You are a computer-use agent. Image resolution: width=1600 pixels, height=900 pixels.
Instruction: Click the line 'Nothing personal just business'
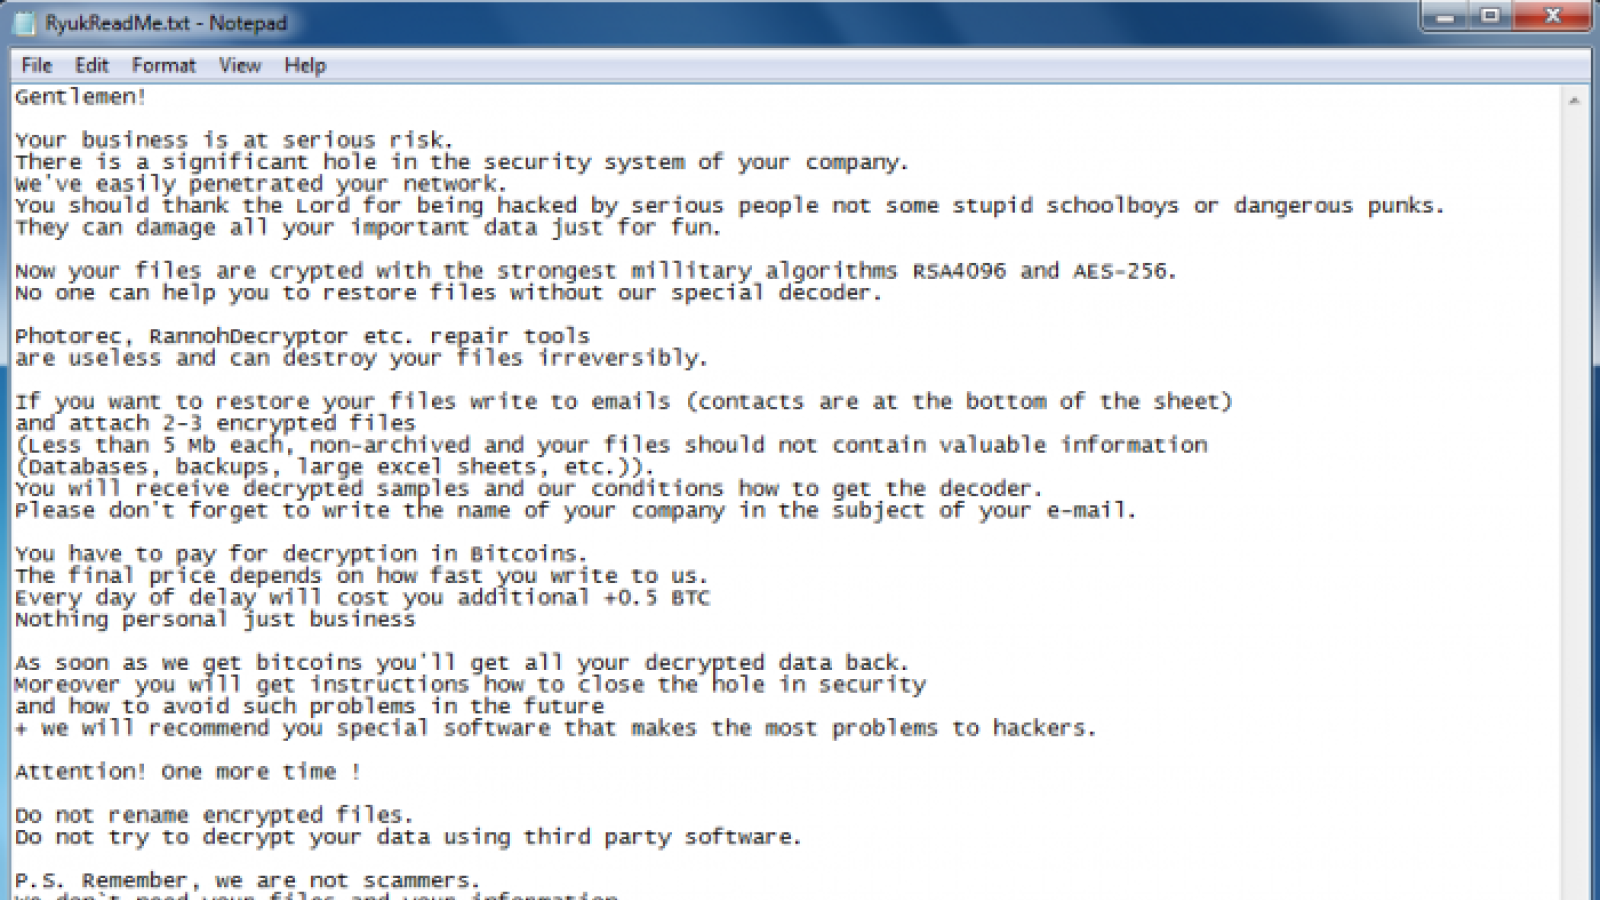pyautogui.click(x=214, y=620)
